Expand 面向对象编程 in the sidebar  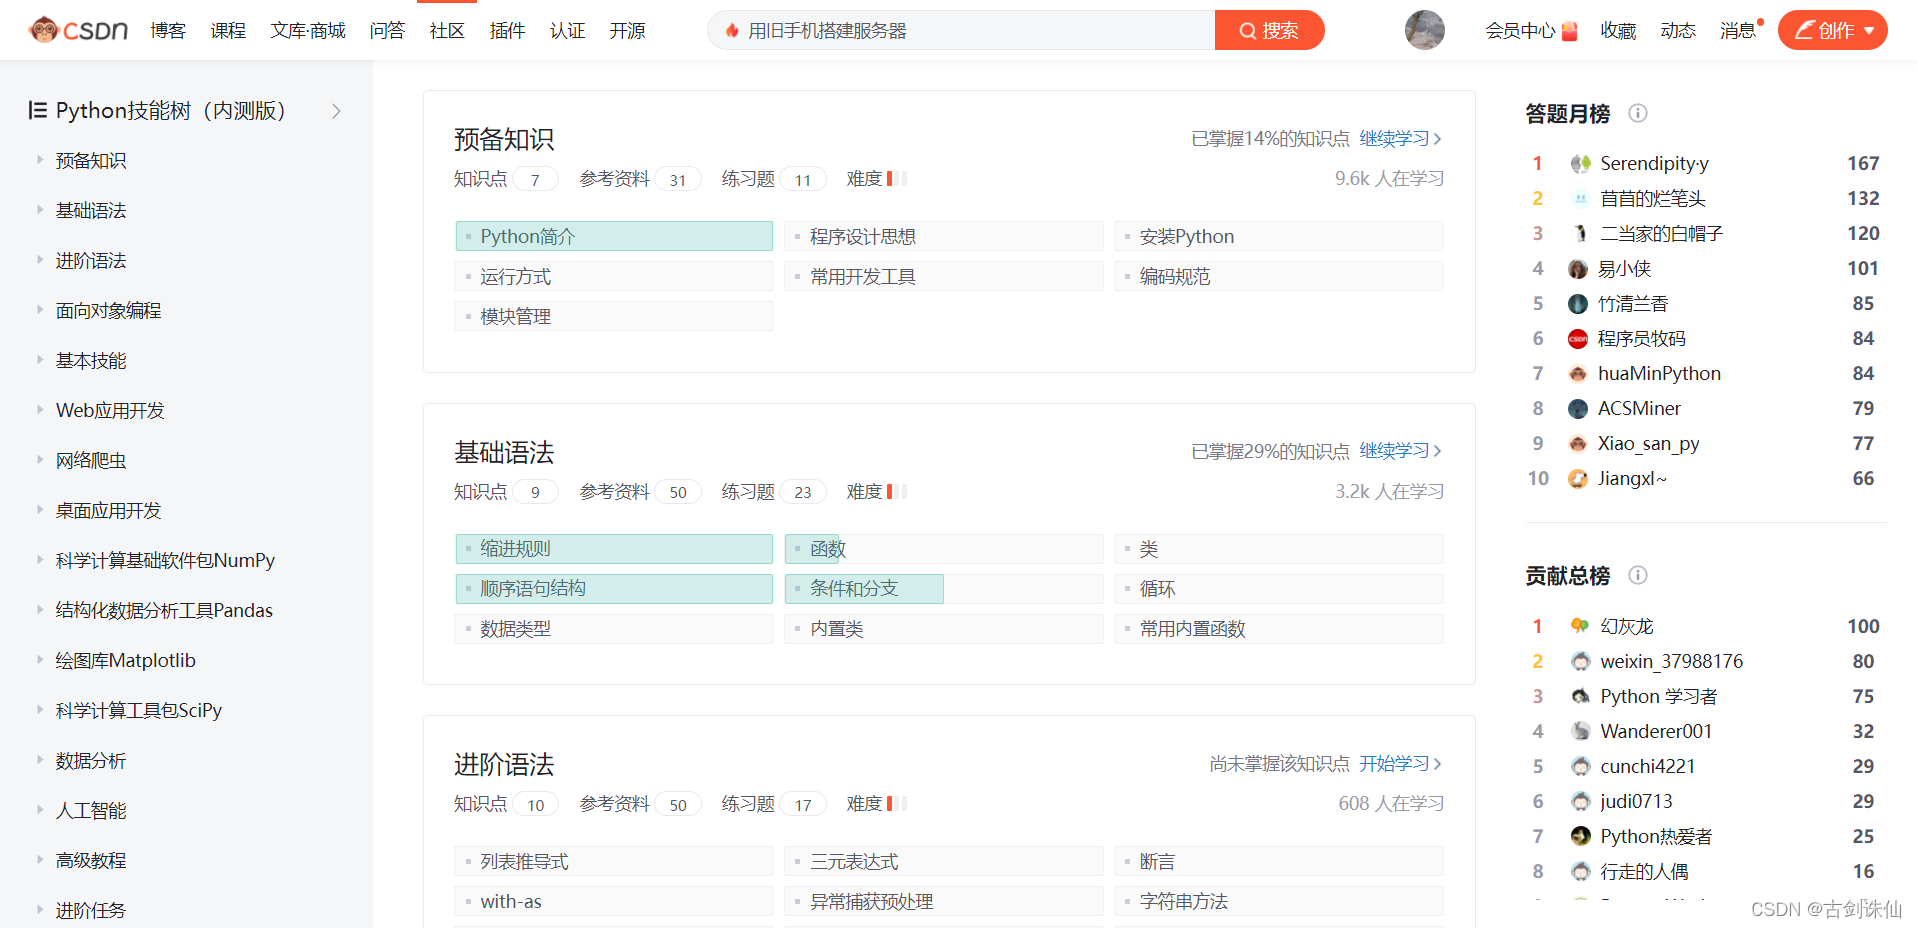coord(40,309)
